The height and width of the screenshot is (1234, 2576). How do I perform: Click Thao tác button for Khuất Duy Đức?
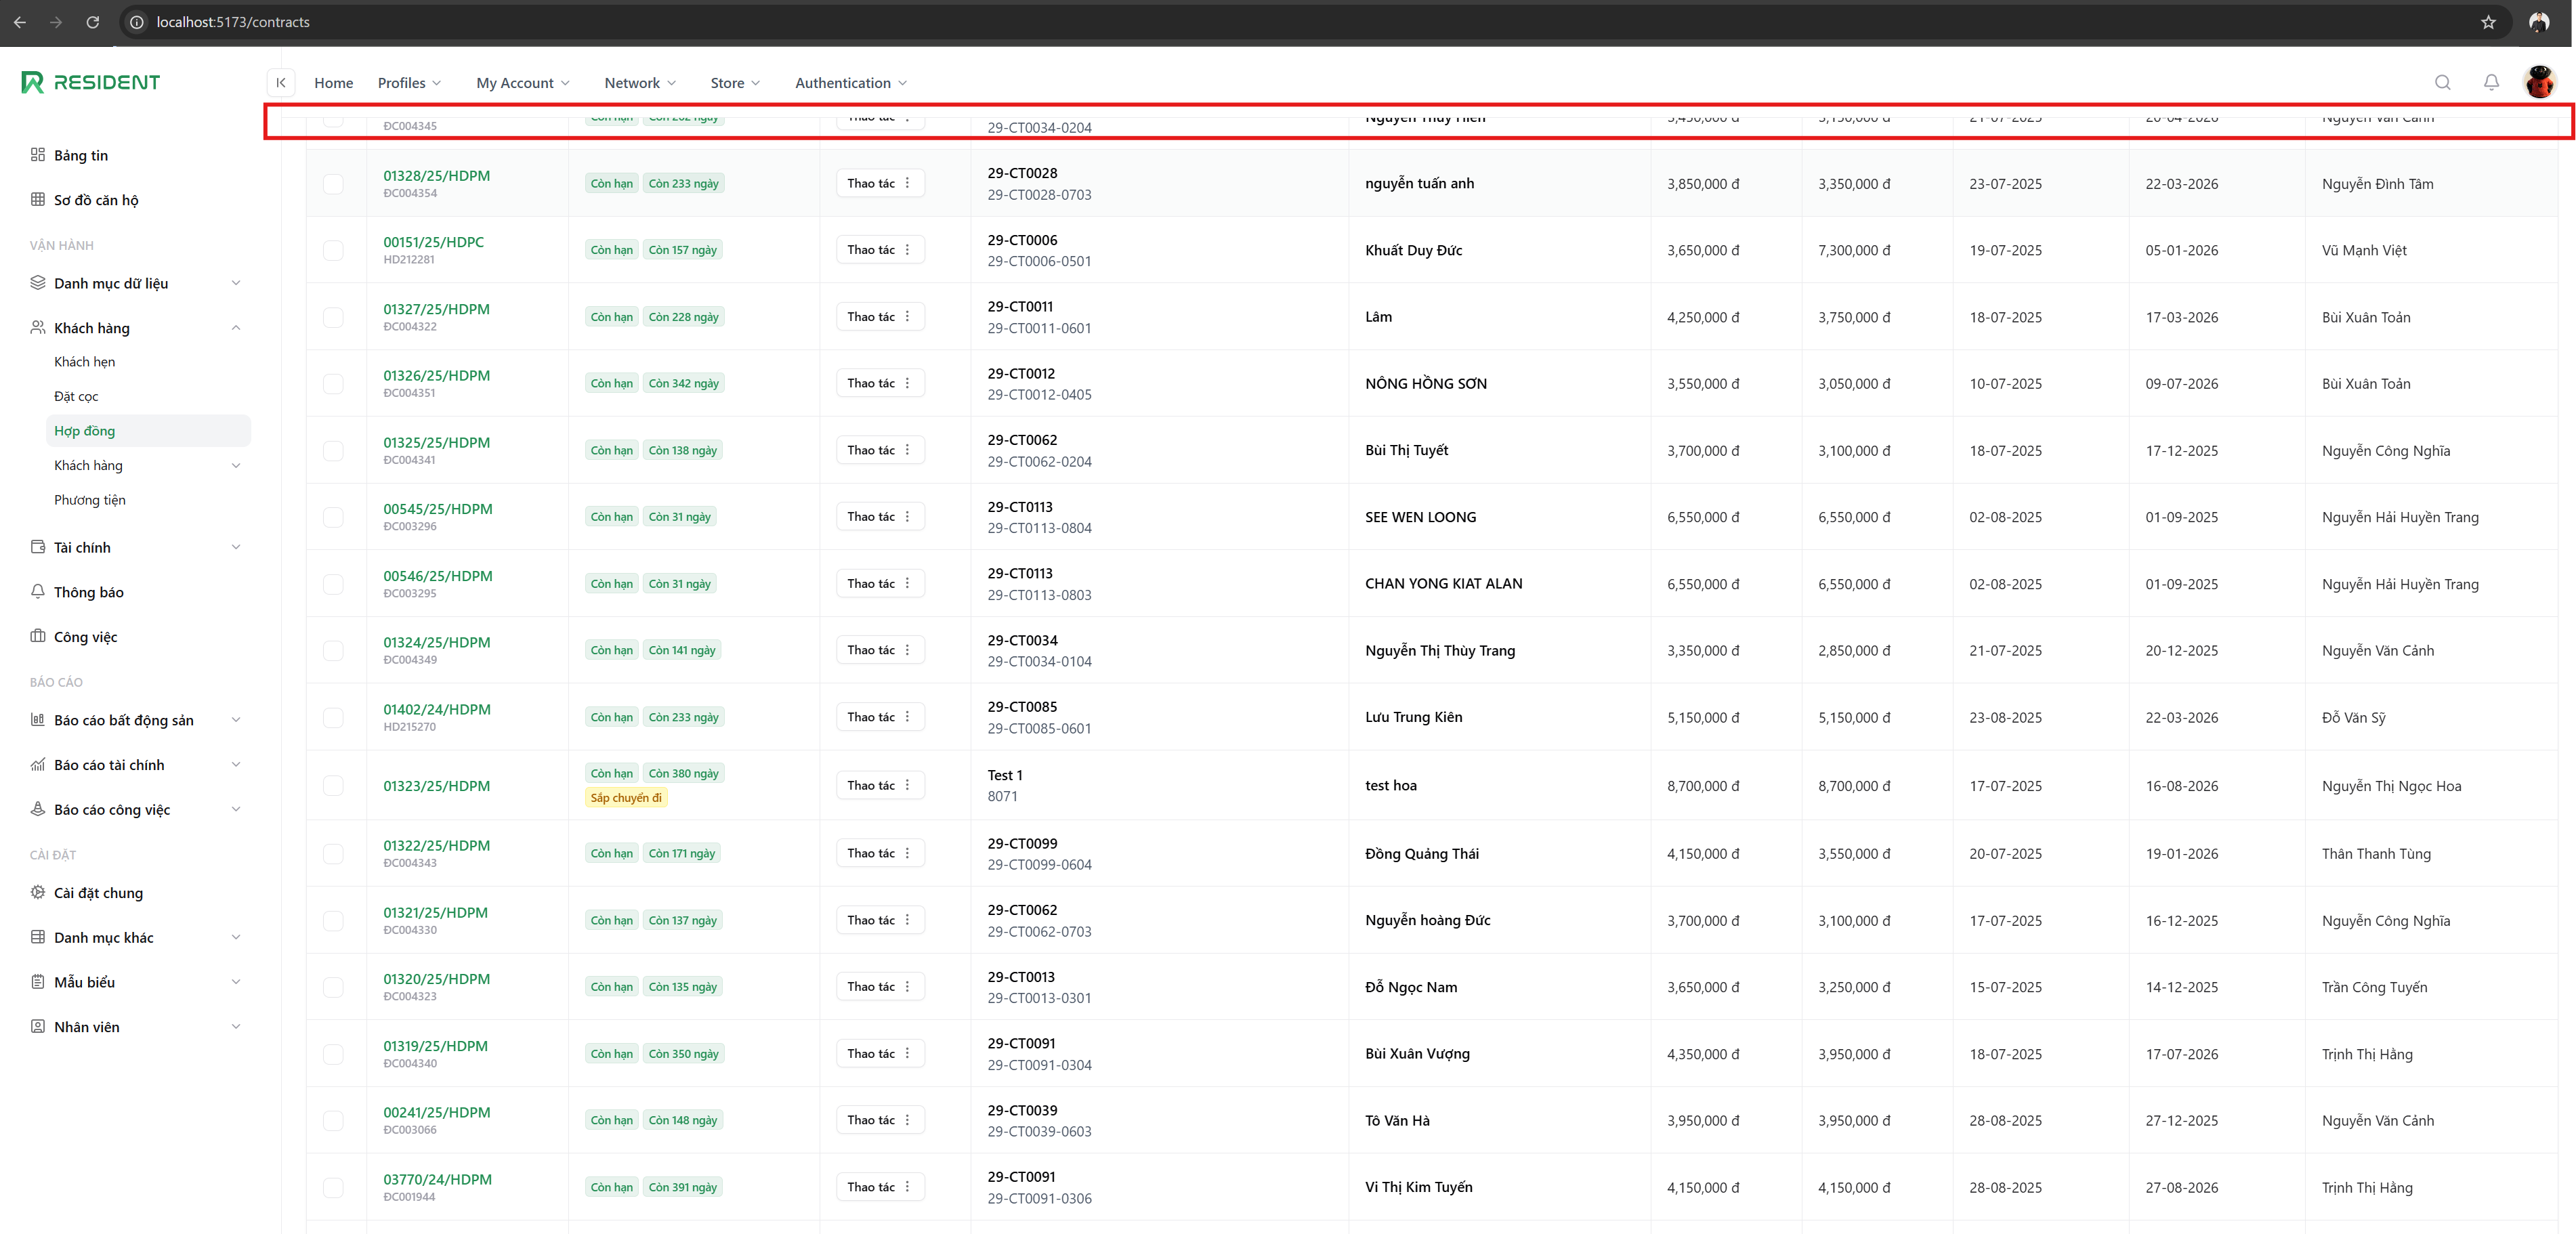click(879, 250)
